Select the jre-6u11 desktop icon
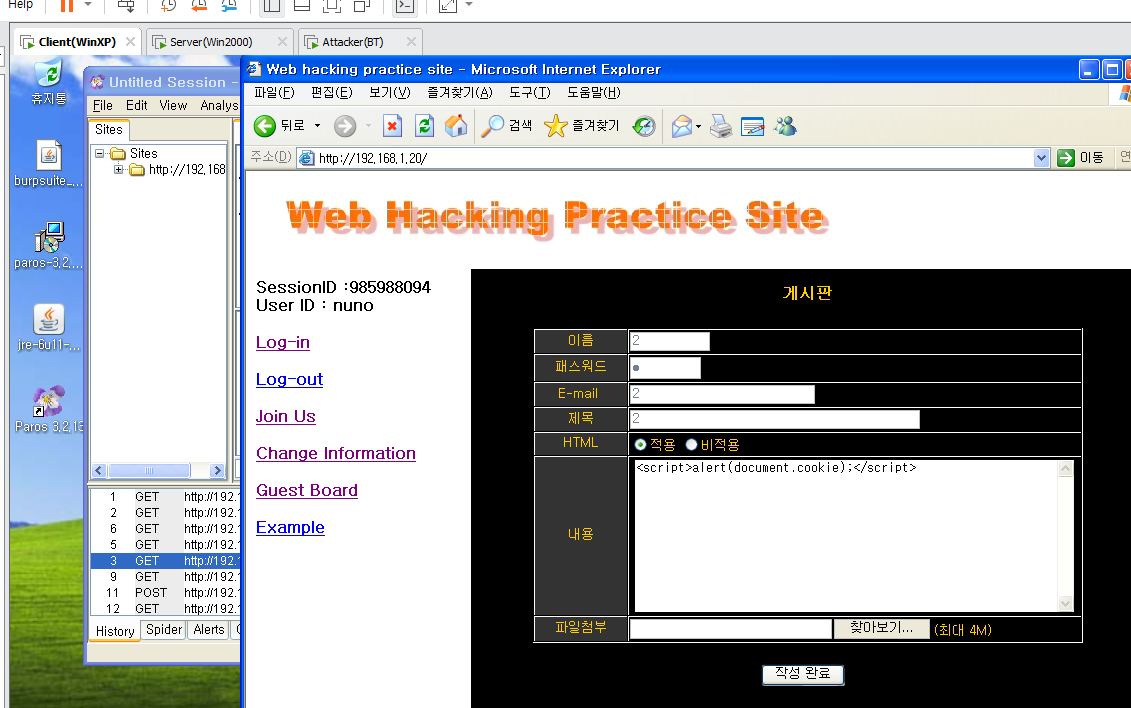 [48, 319]
